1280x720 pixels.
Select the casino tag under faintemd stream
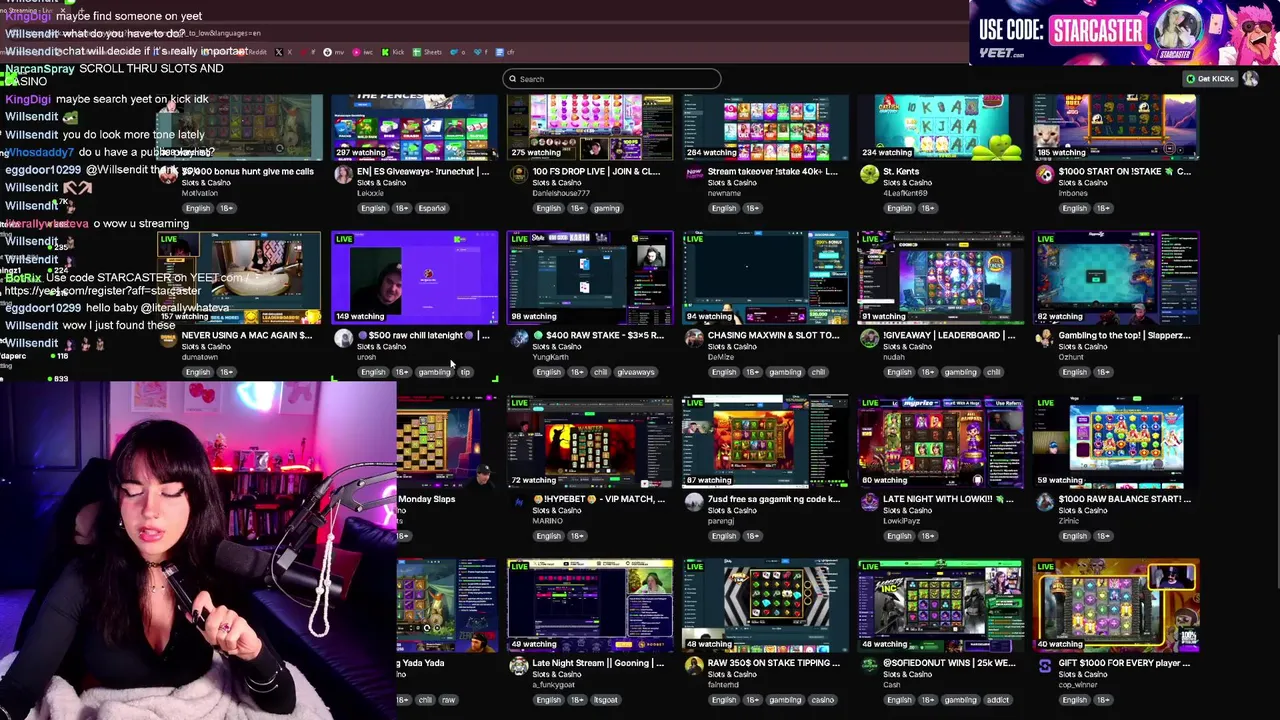pyautogui.click(x=822, y=700)
